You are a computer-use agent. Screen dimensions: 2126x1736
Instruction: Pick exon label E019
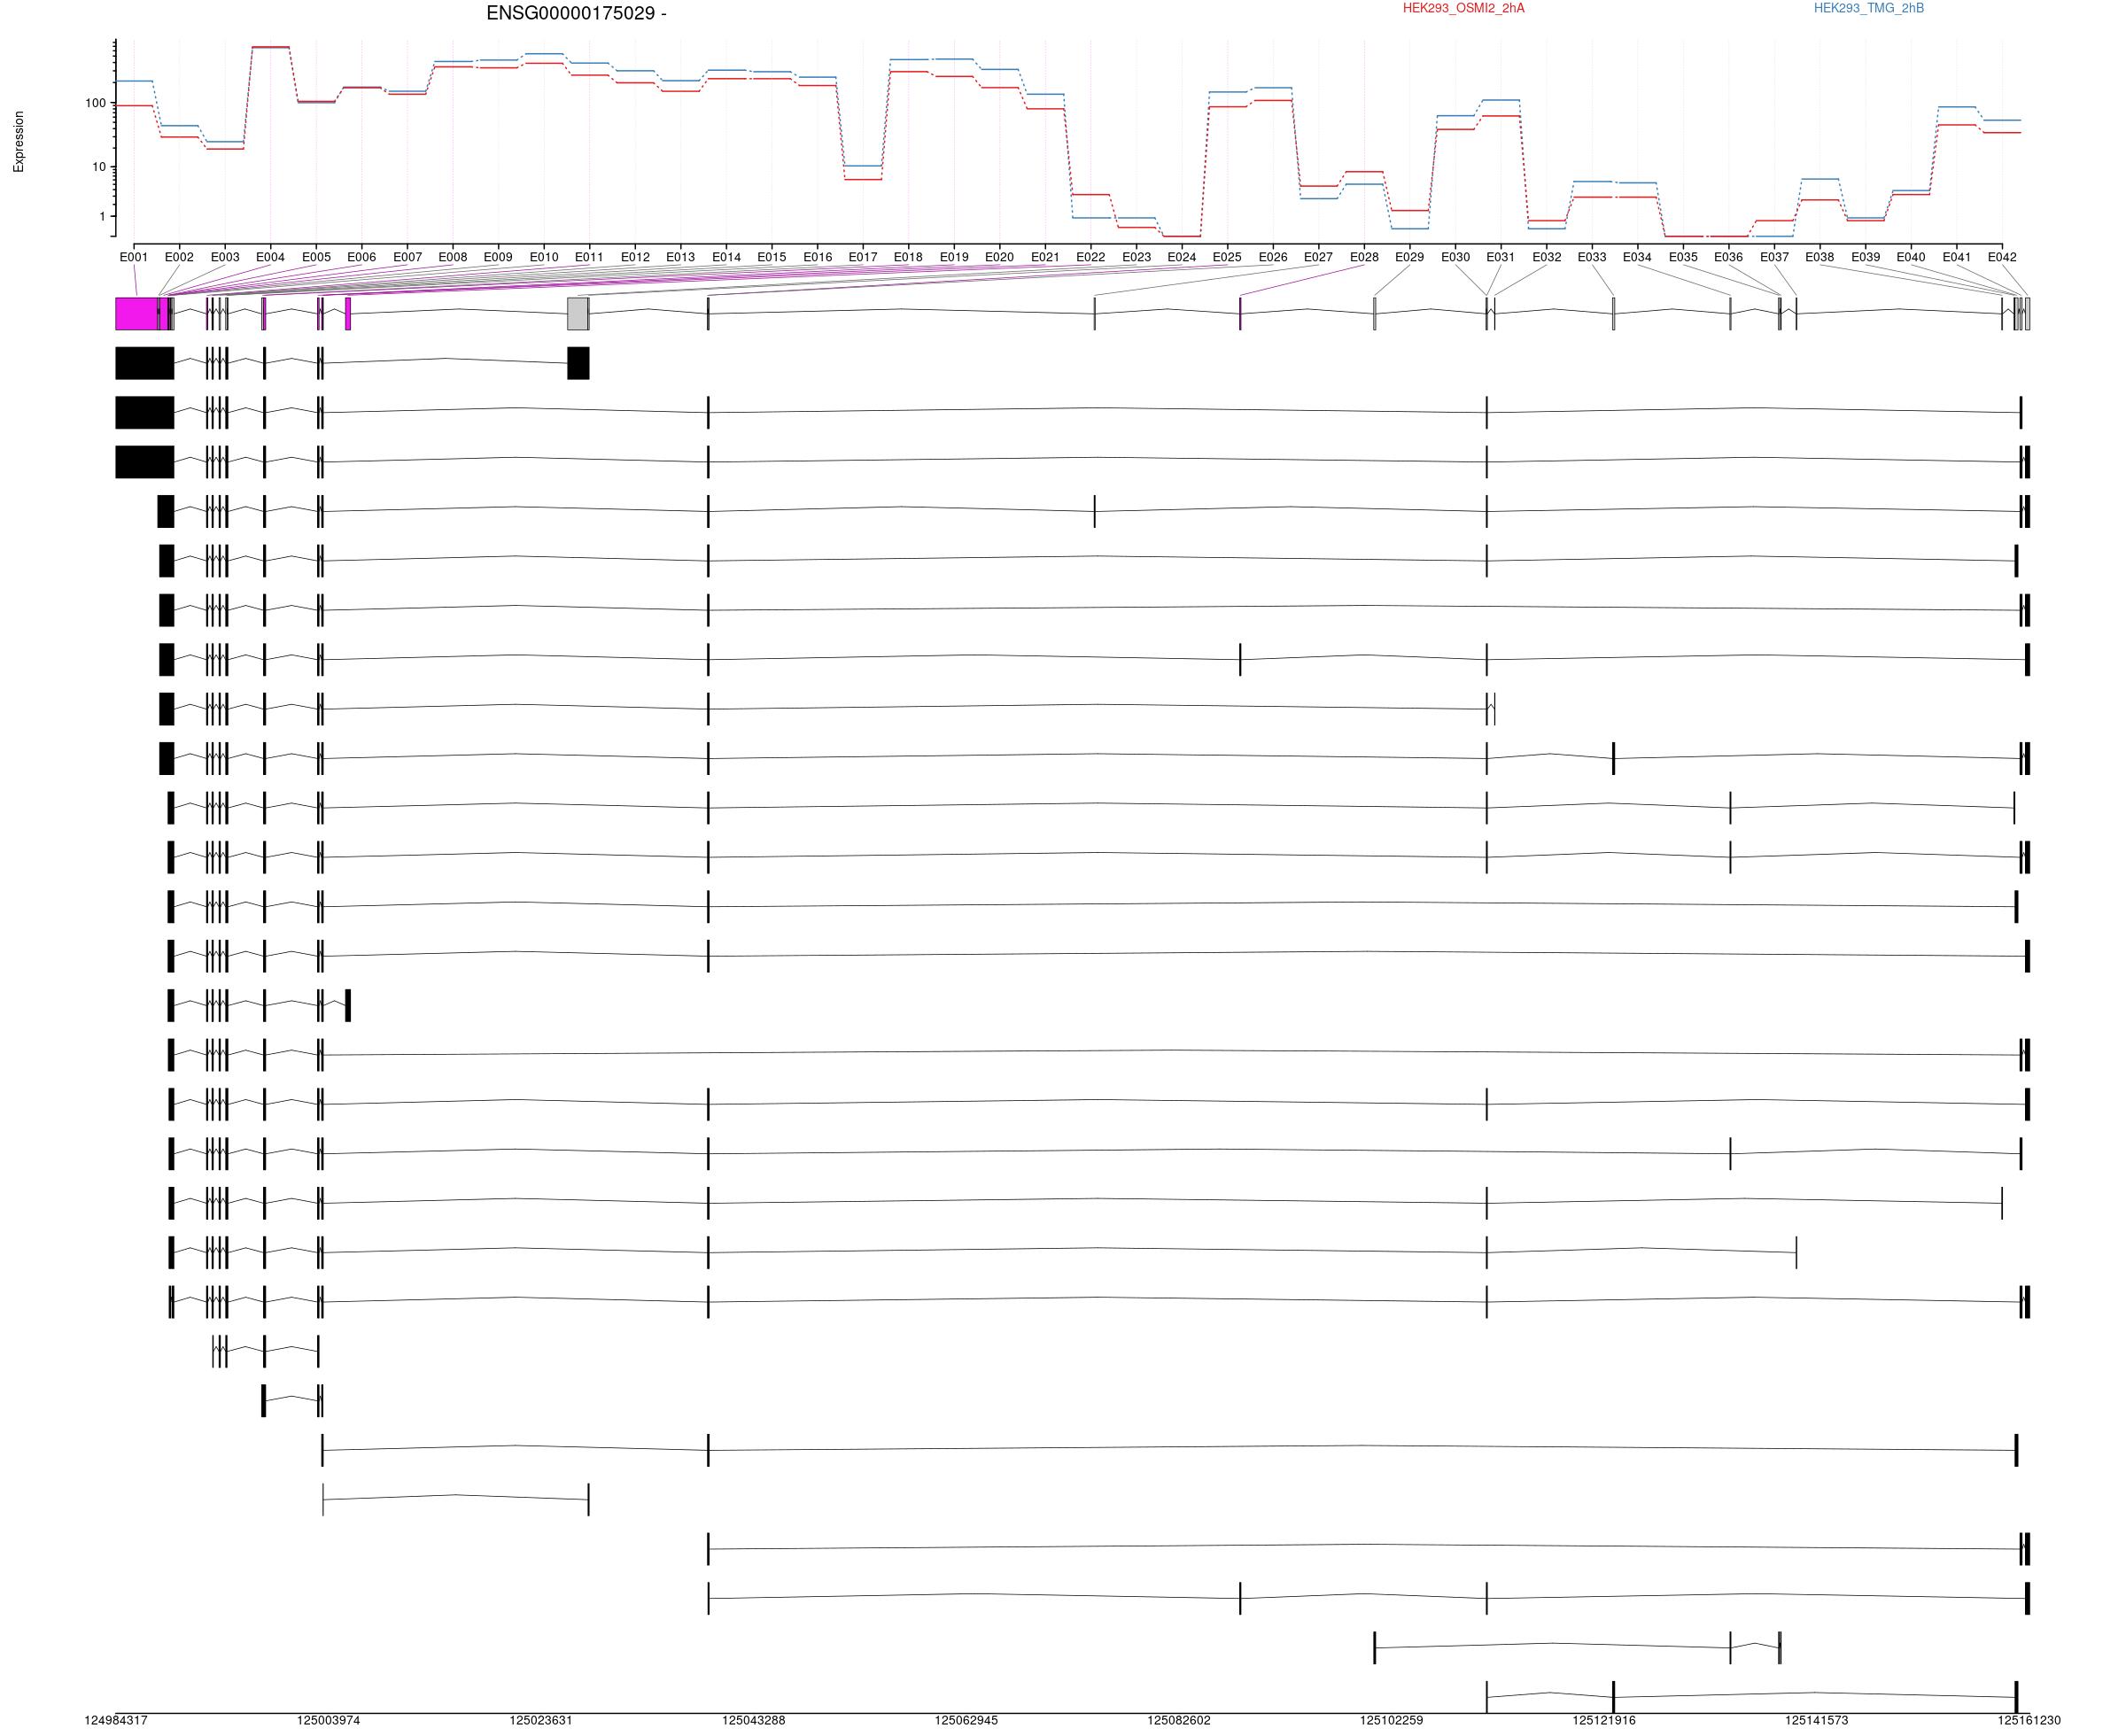954,257
